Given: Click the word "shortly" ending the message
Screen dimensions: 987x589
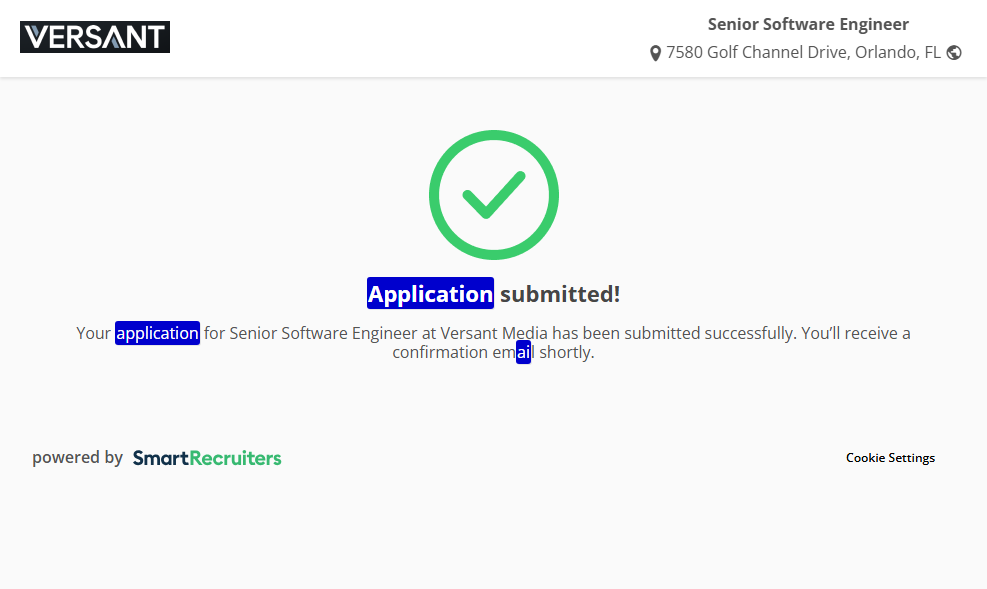Looking at the screenshot, I should pyautogui.click(x=564, y=353).
